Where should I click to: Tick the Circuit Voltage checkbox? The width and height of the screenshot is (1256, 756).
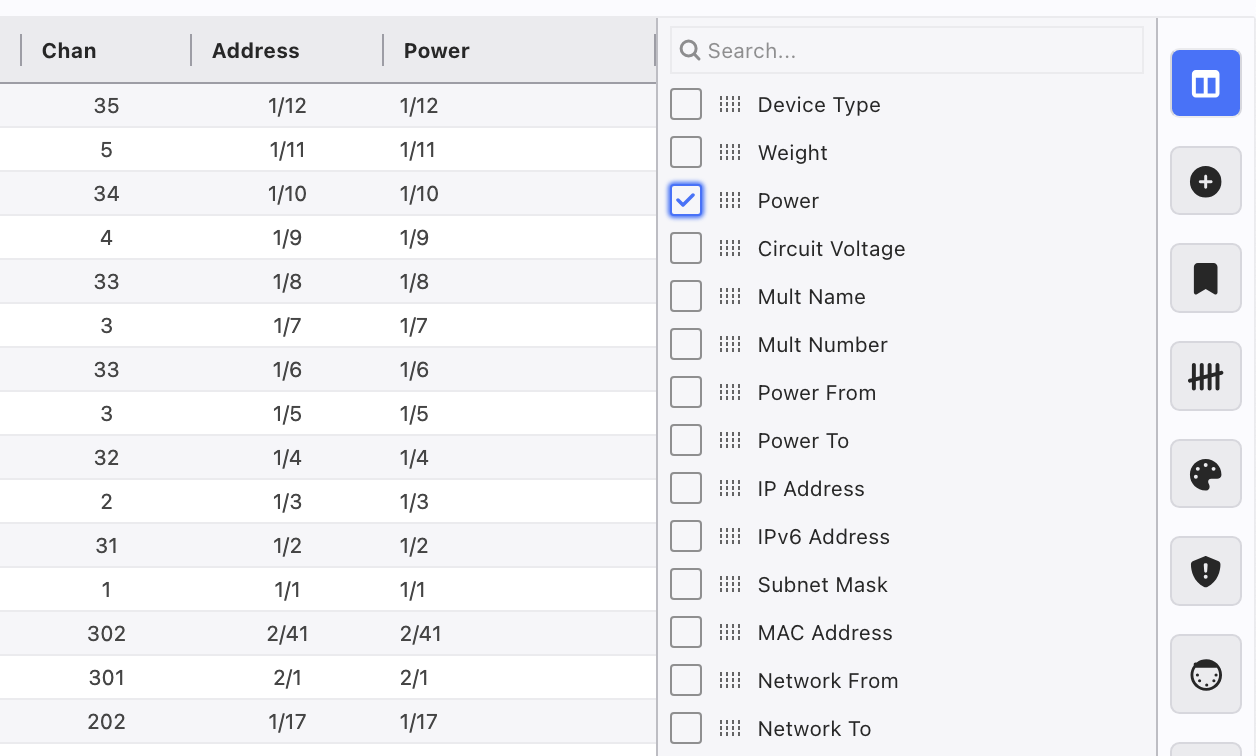[x=686, y=249]
